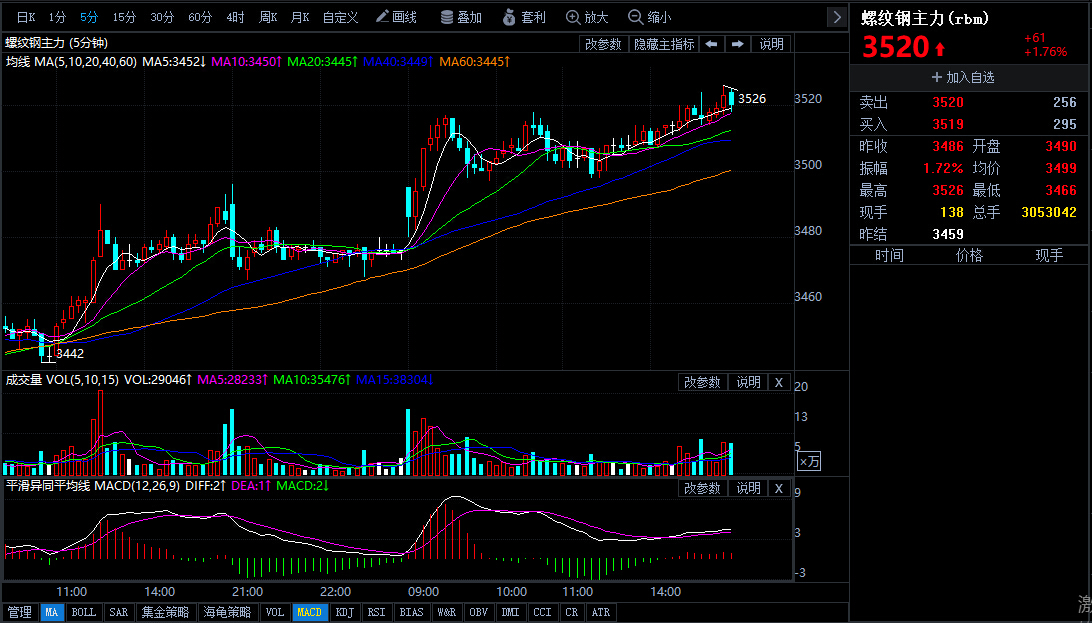Select the 画线 drawing tool

pos(396,17)
